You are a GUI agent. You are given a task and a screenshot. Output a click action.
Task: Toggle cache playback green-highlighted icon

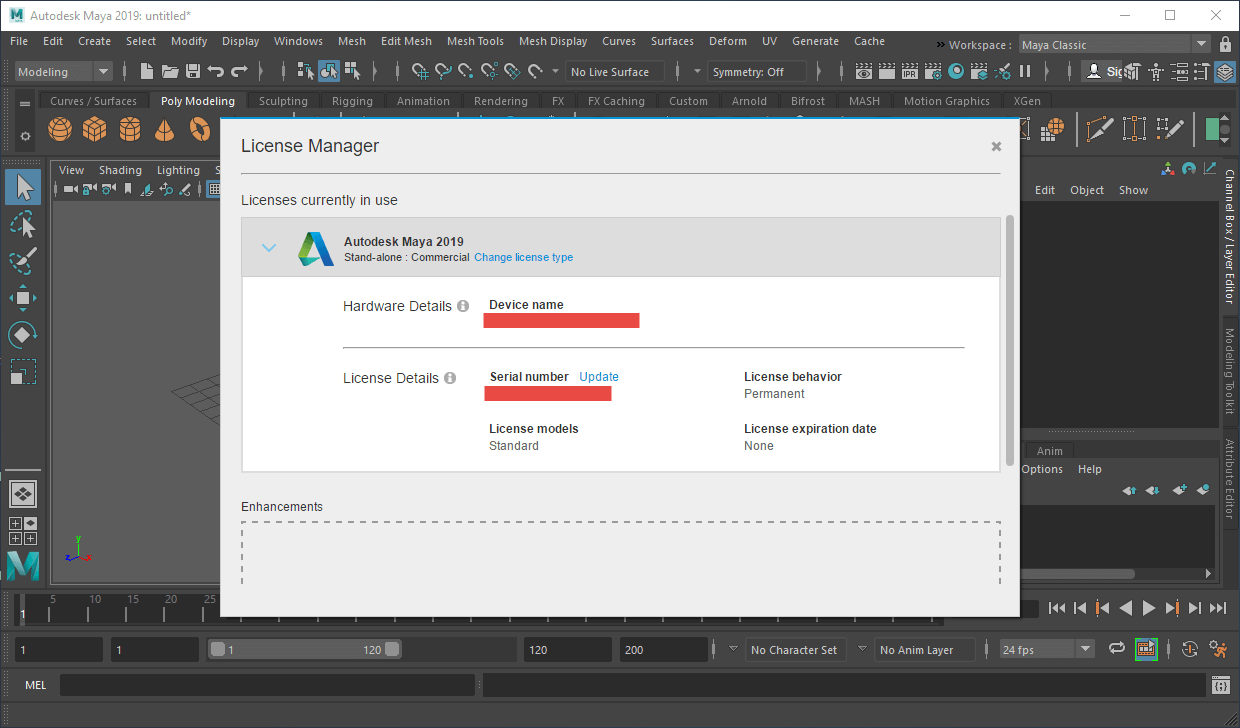(1146, 649)
